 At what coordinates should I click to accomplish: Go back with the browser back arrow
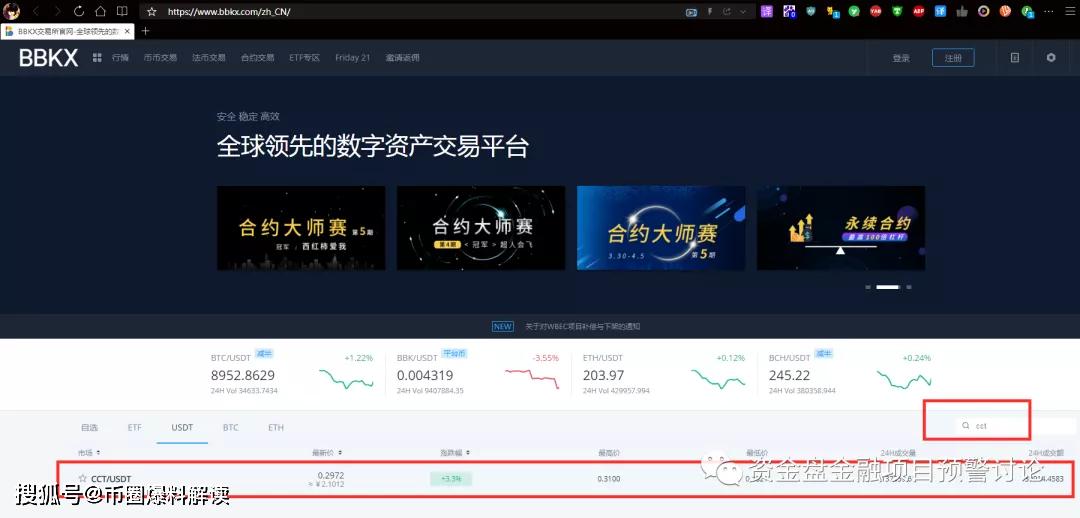(x=36, y=12)
